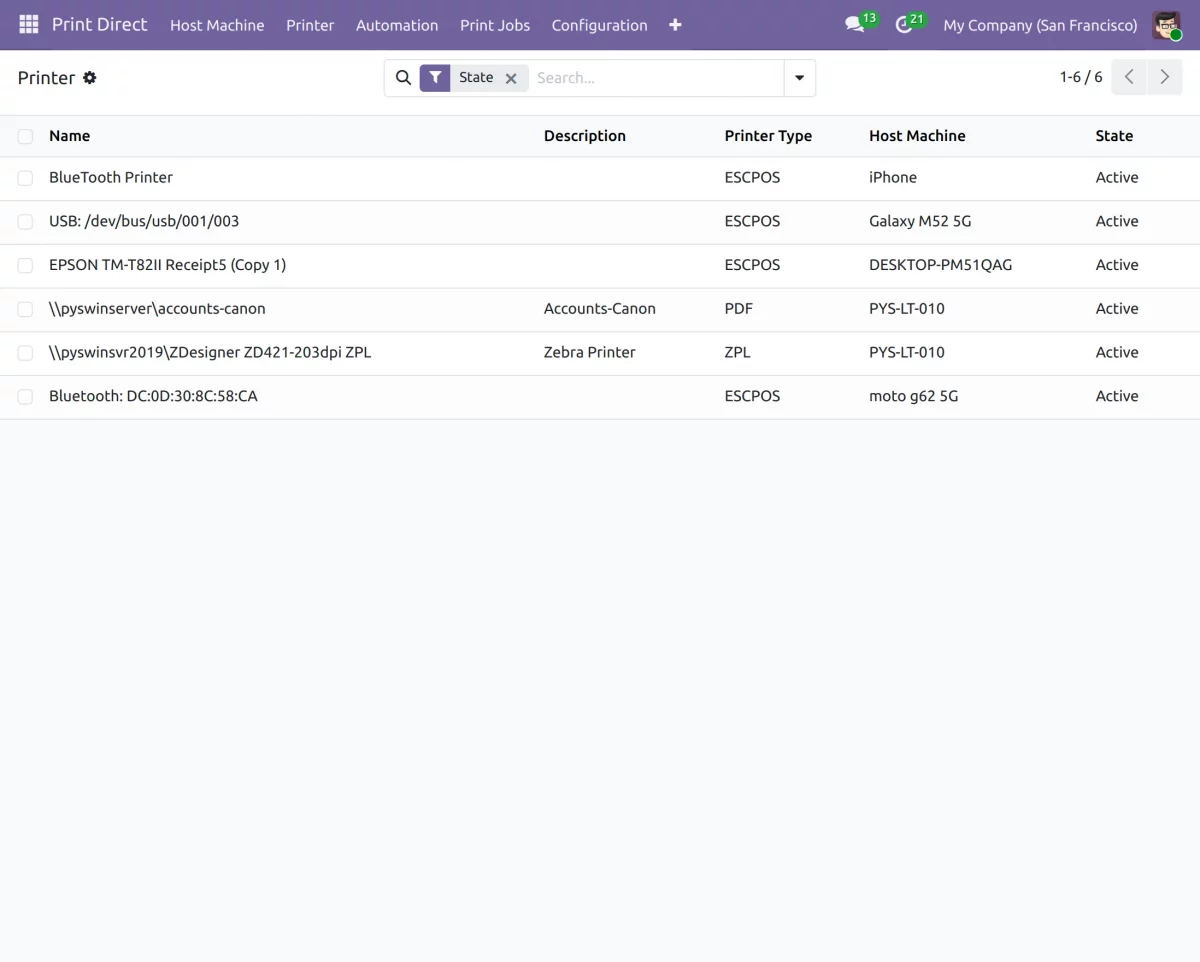
Task: Open the activities clock icon
Action: [904, 25]
